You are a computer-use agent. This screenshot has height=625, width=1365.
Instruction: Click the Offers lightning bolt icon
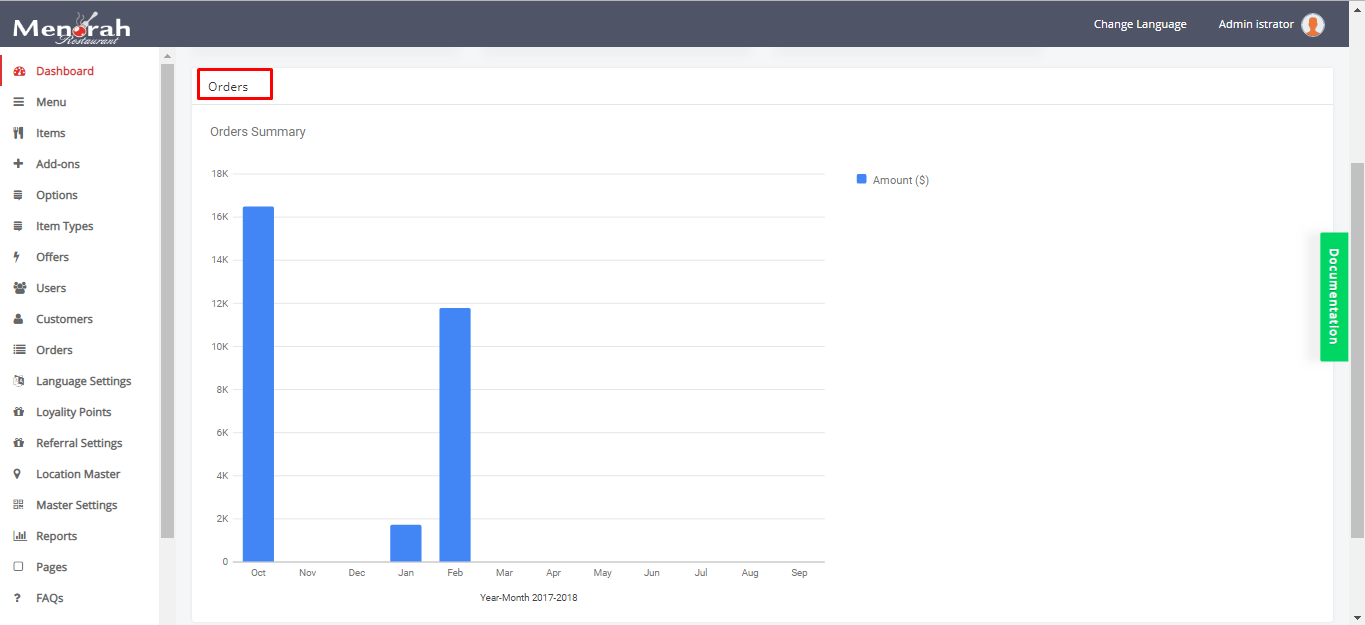click(x=17, y=257)
